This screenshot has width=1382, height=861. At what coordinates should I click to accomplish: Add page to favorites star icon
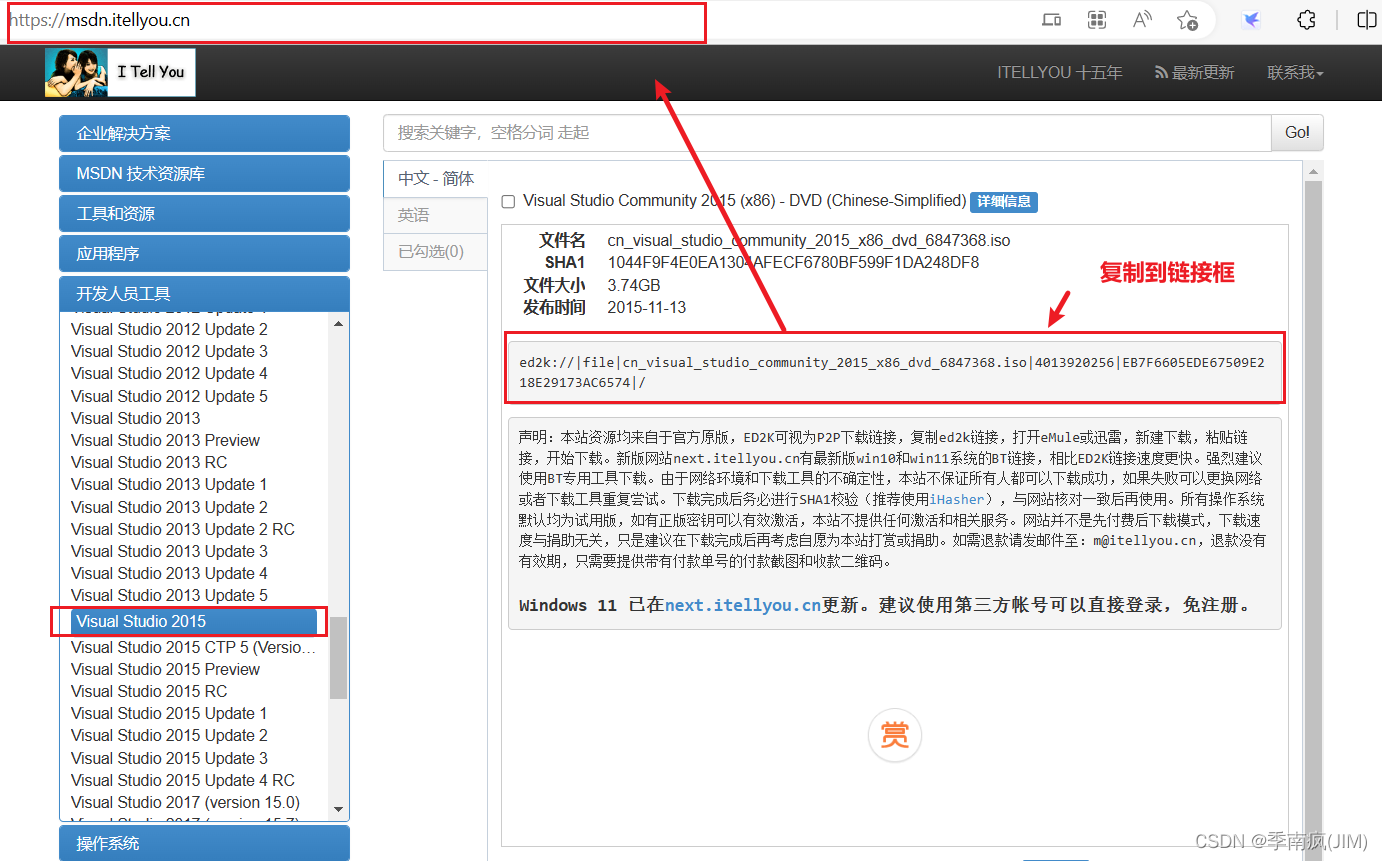tap(1187, 20)
